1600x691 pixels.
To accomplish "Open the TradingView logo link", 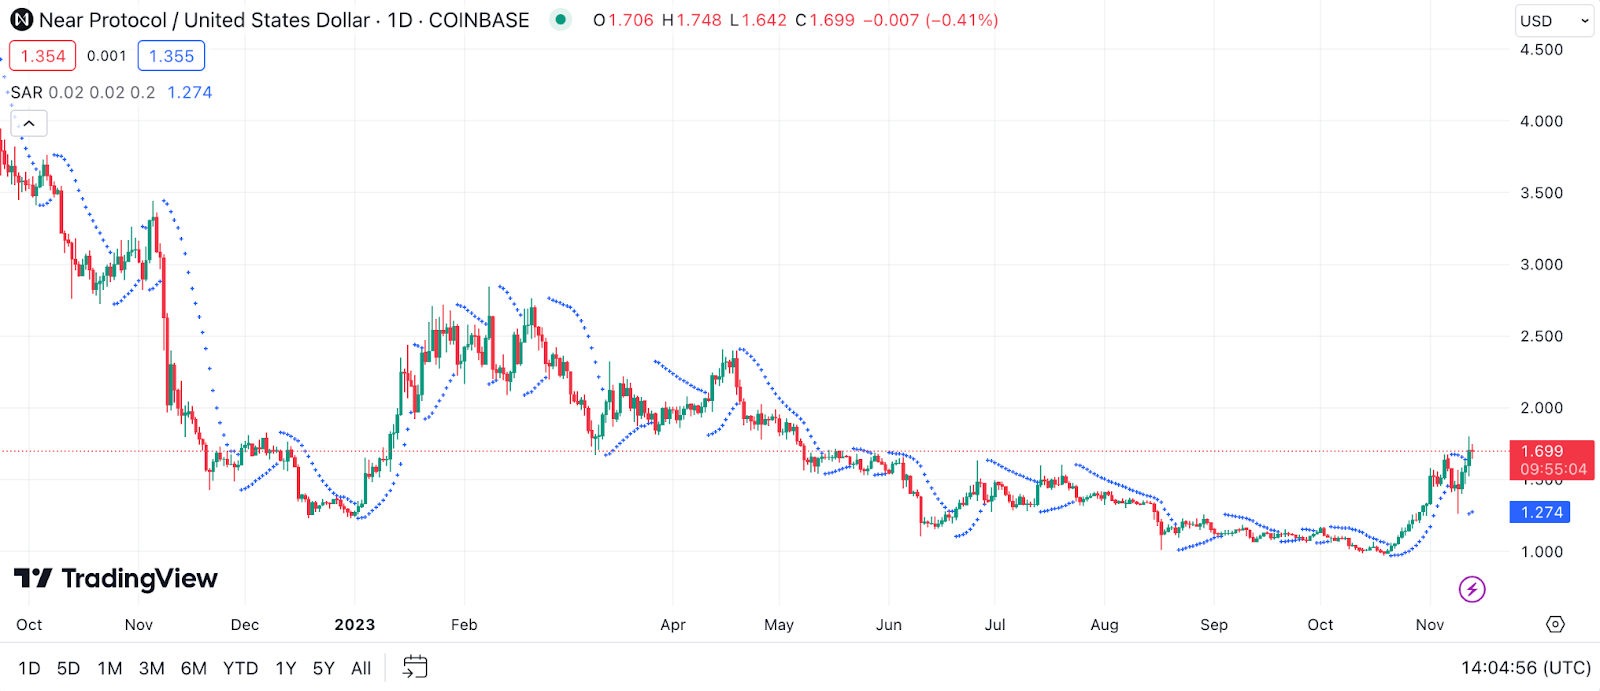I will tap(116, 578).
